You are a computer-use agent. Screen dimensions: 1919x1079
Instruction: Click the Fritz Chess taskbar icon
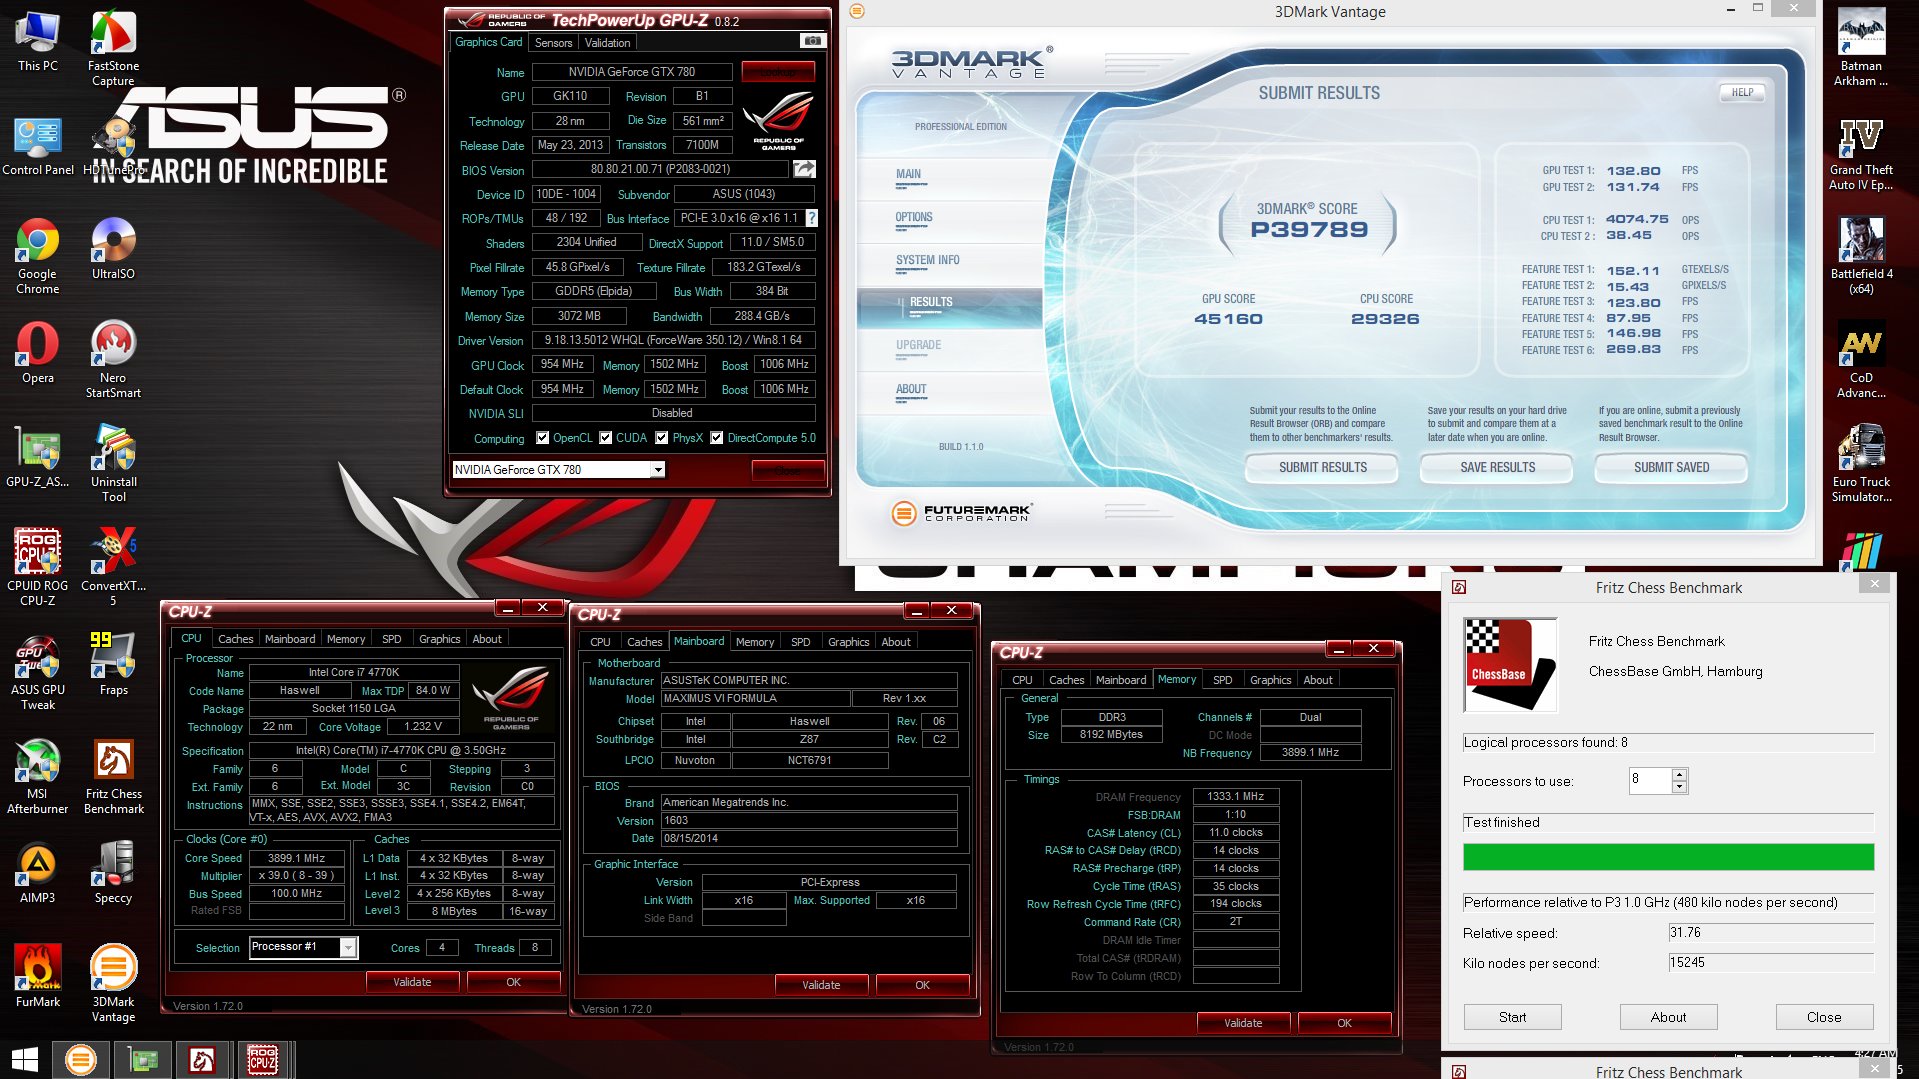pos(202,1060)
